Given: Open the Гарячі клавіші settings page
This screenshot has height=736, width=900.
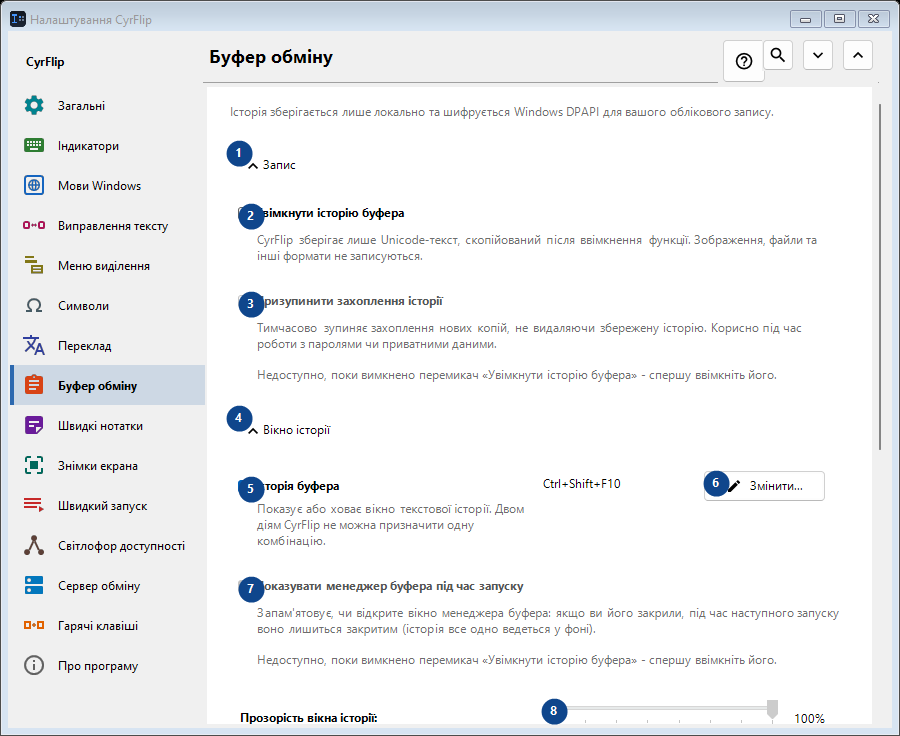Looking at the screenshot, I should click(108, 626).
